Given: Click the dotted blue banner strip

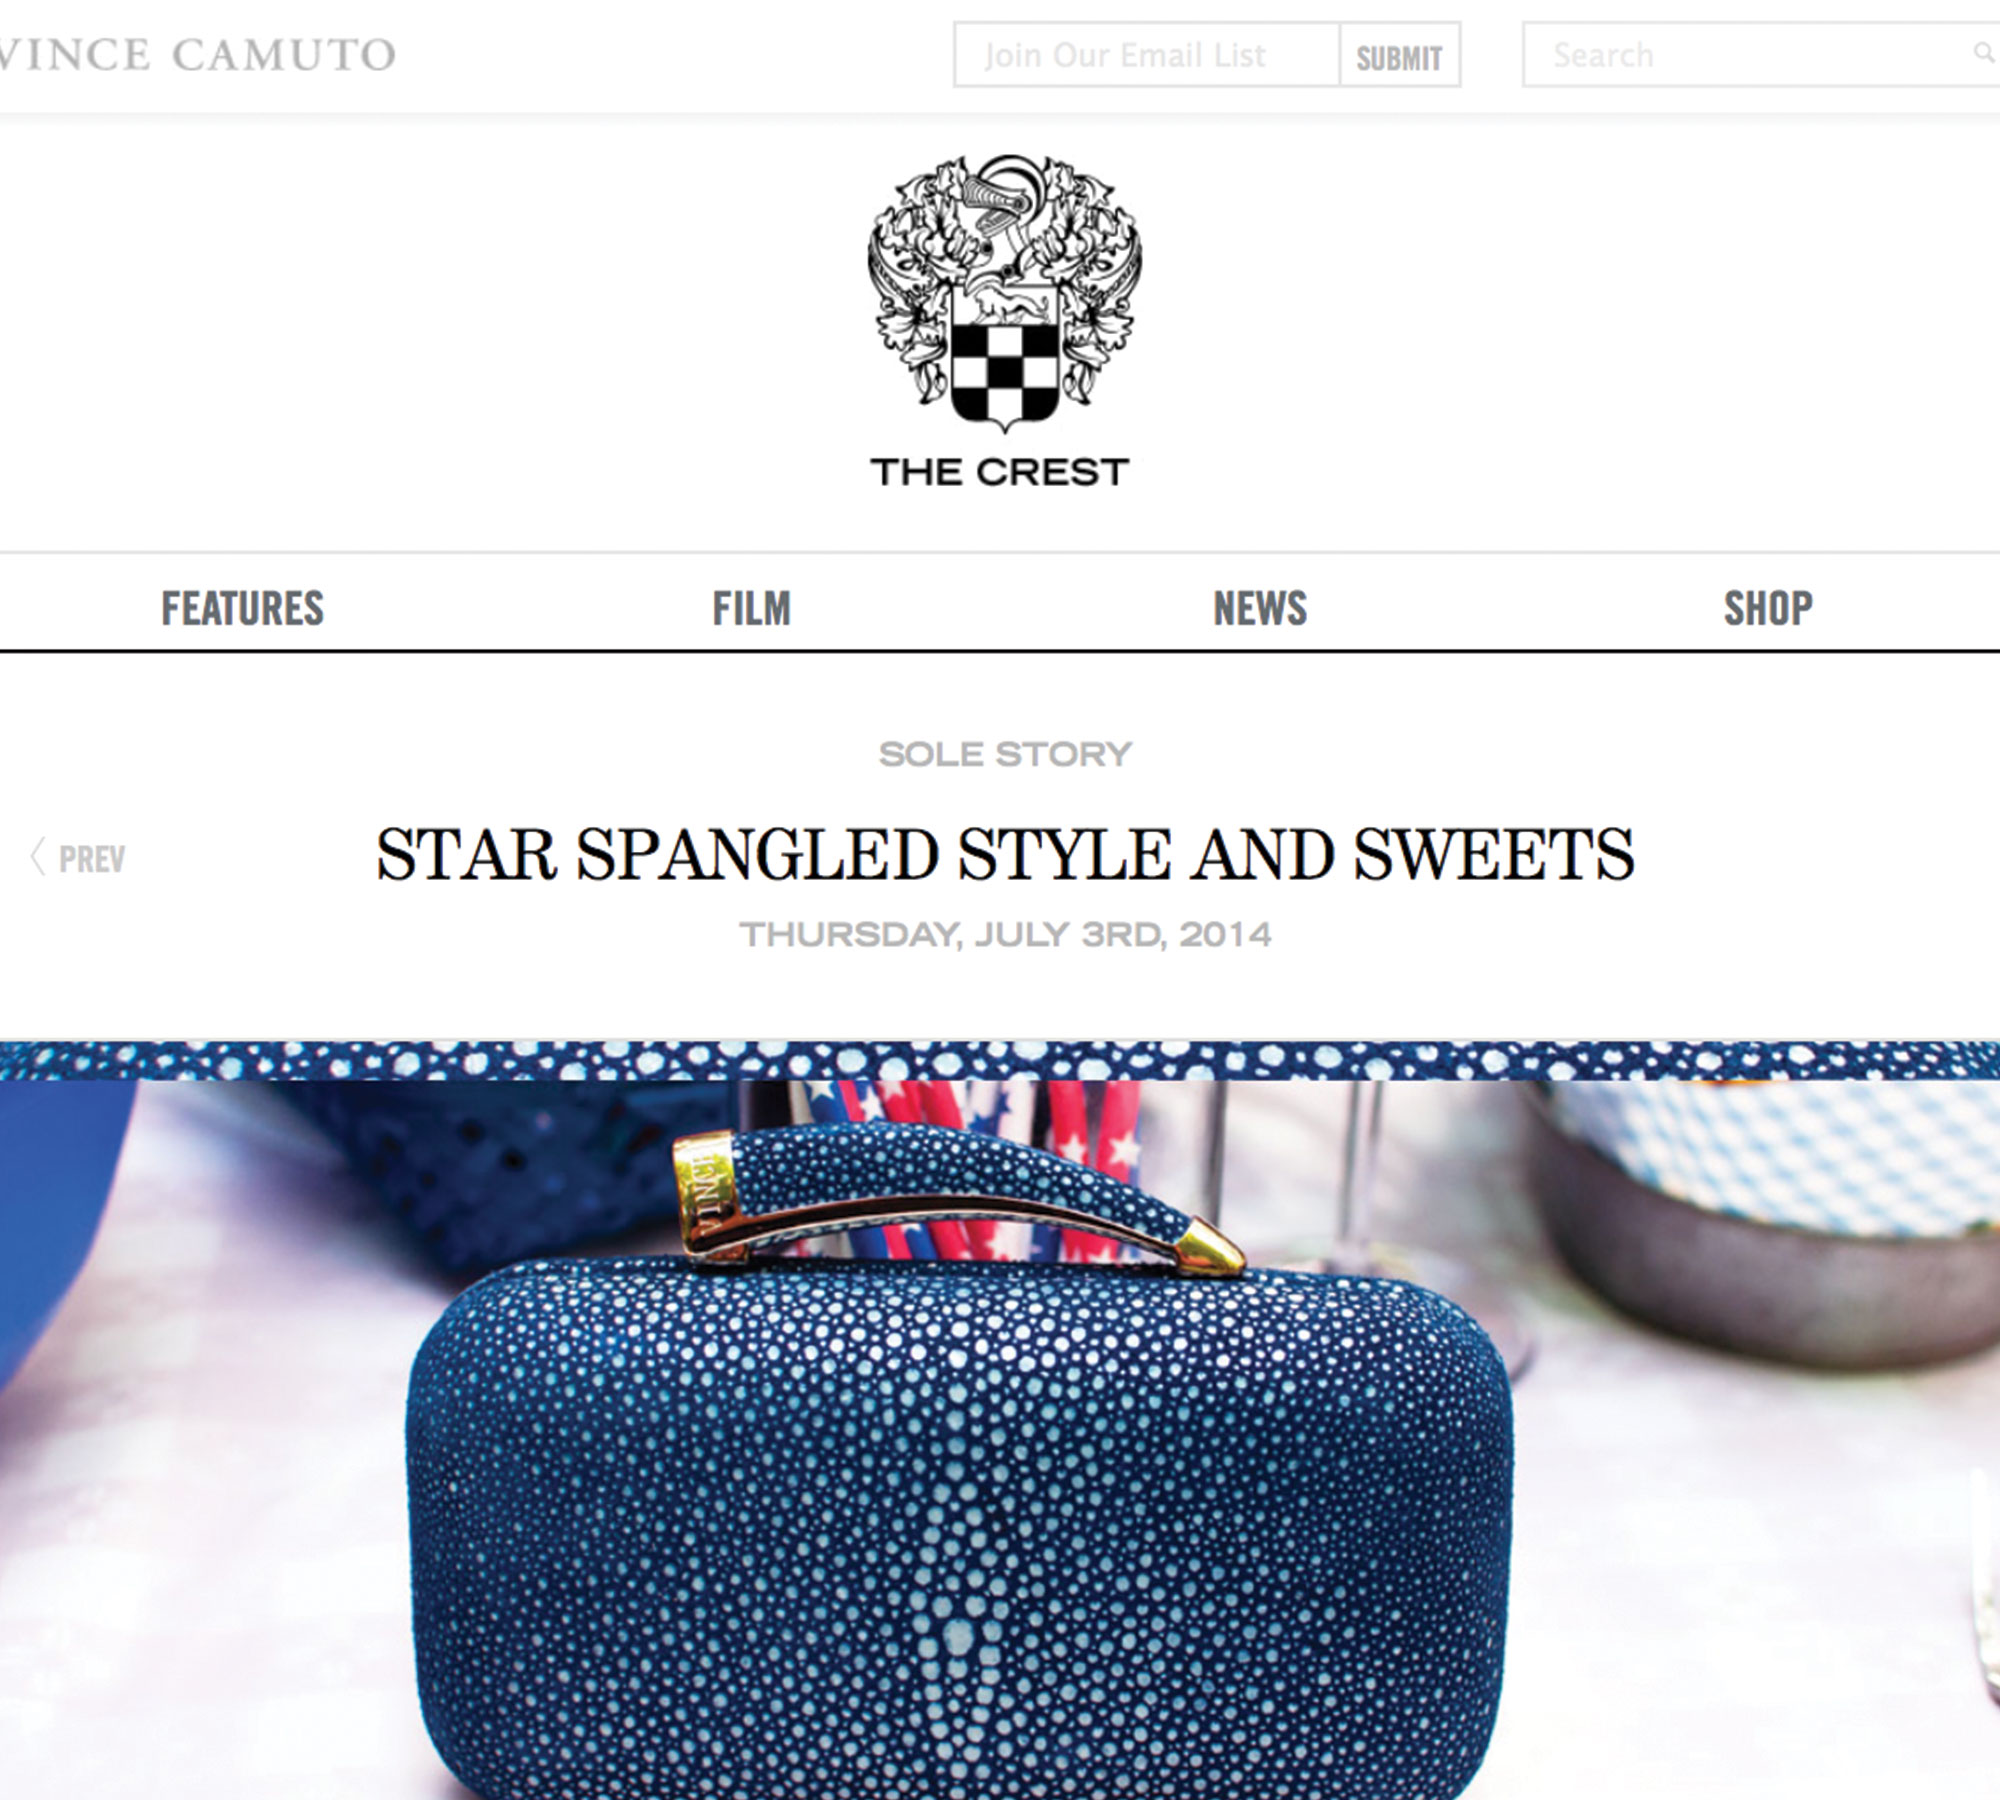Looking at the screenshot, I should [x=1000, y=1060].
